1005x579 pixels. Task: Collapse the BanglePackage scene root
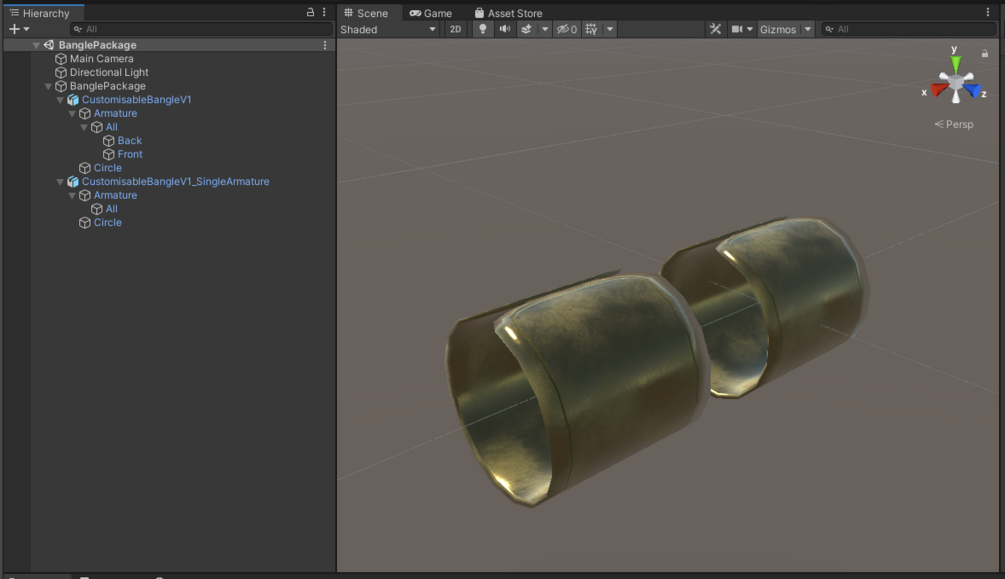pyautogui.click(x=36, y=45)
